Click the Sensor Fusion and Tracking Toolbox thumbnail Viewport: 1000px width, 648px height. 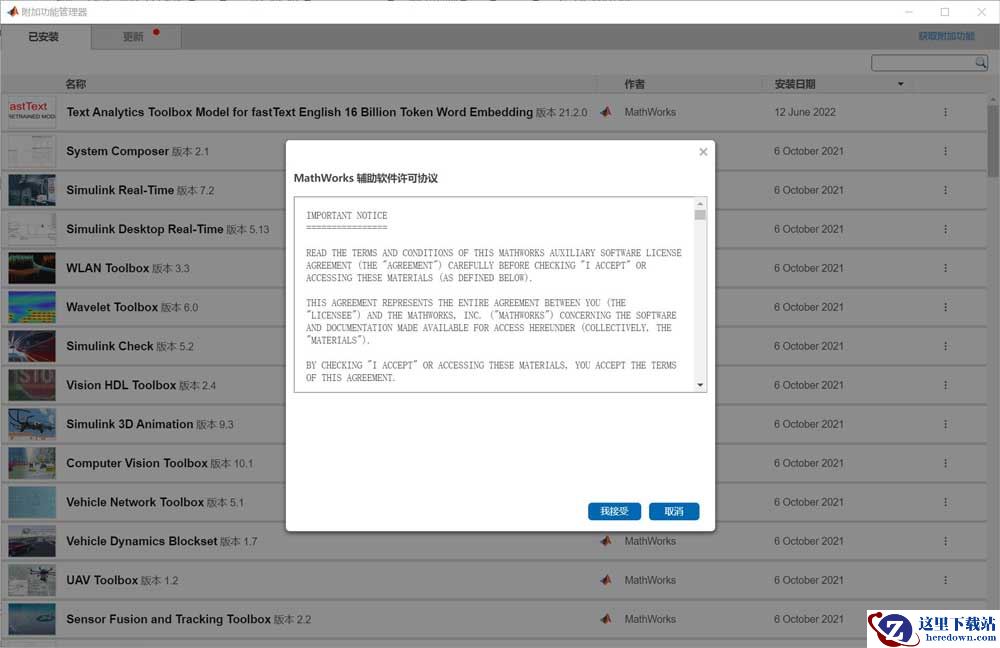[32, 619]
